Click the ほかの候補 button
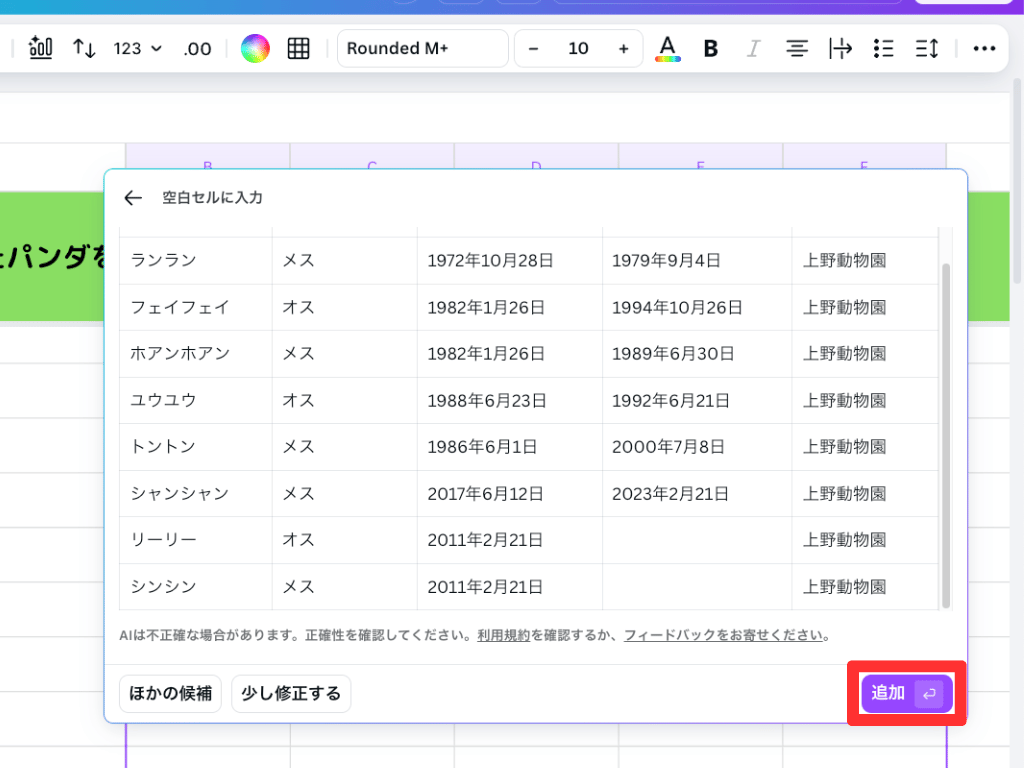 (x=170, y=694)
